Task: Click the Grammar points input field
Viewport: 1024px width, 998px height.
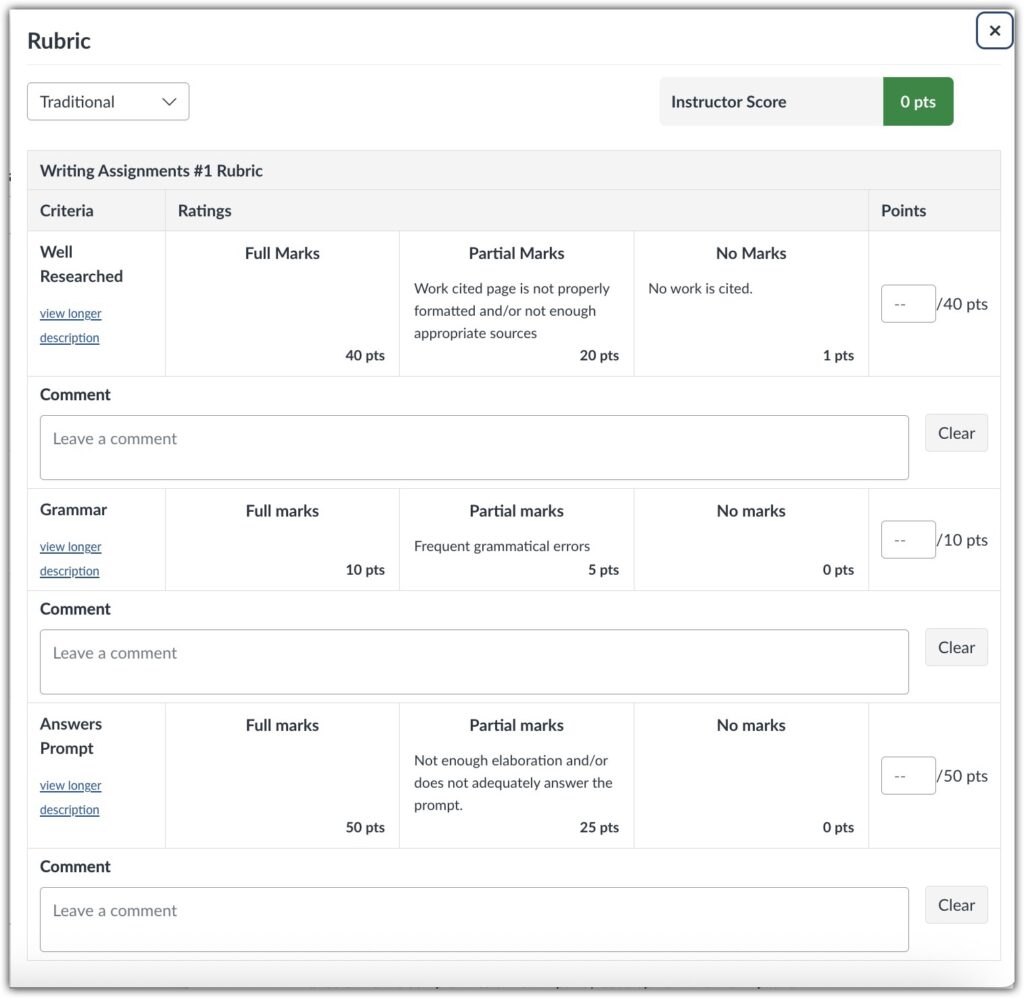Action: click(x=907, y=540)
